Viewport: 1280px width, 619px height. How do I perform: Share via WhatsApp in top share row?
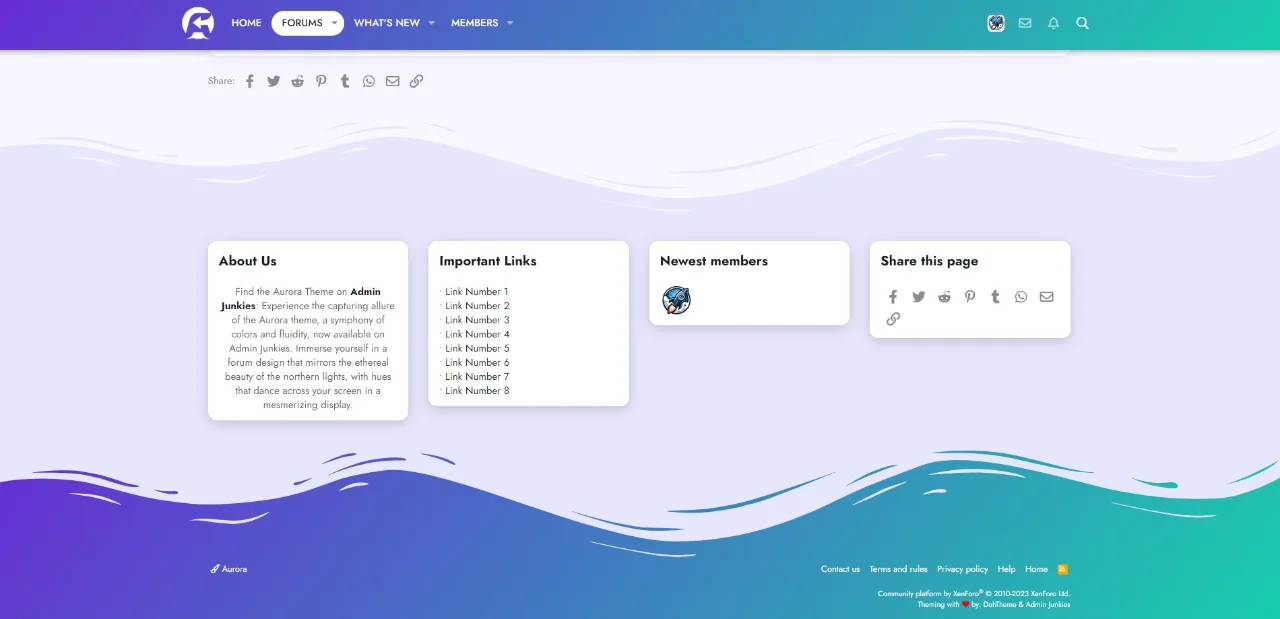[369, 81]
